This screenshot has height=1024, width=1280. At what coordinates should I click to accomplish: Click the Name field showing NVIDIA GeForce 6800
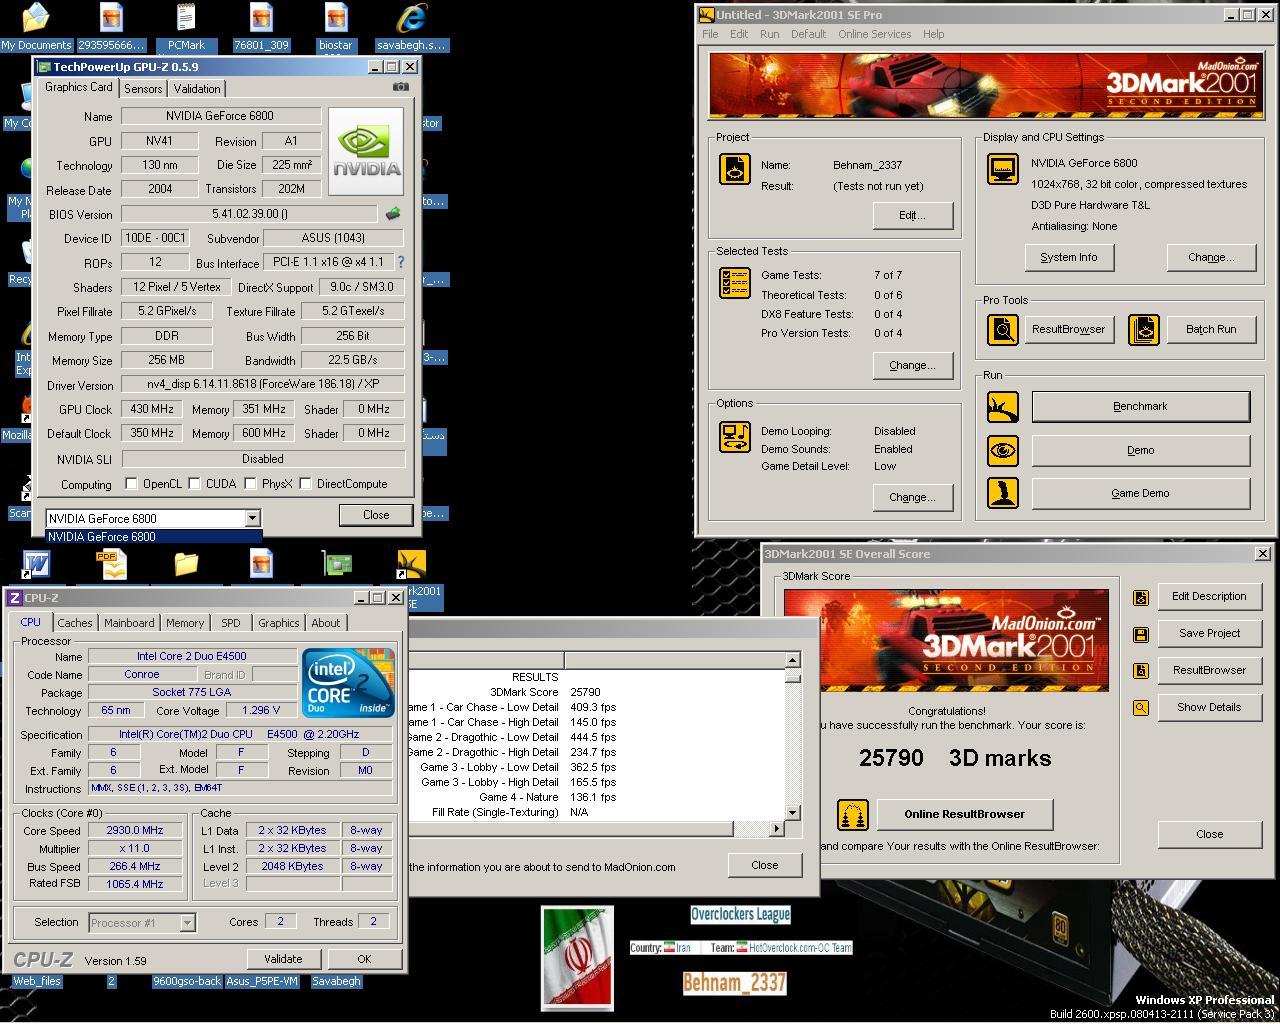click(x=221, y=116)
